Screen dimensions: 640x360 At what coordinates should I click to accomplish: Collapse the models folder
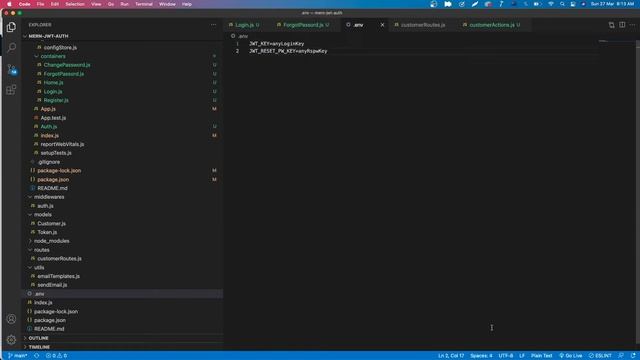coord(42,215)
